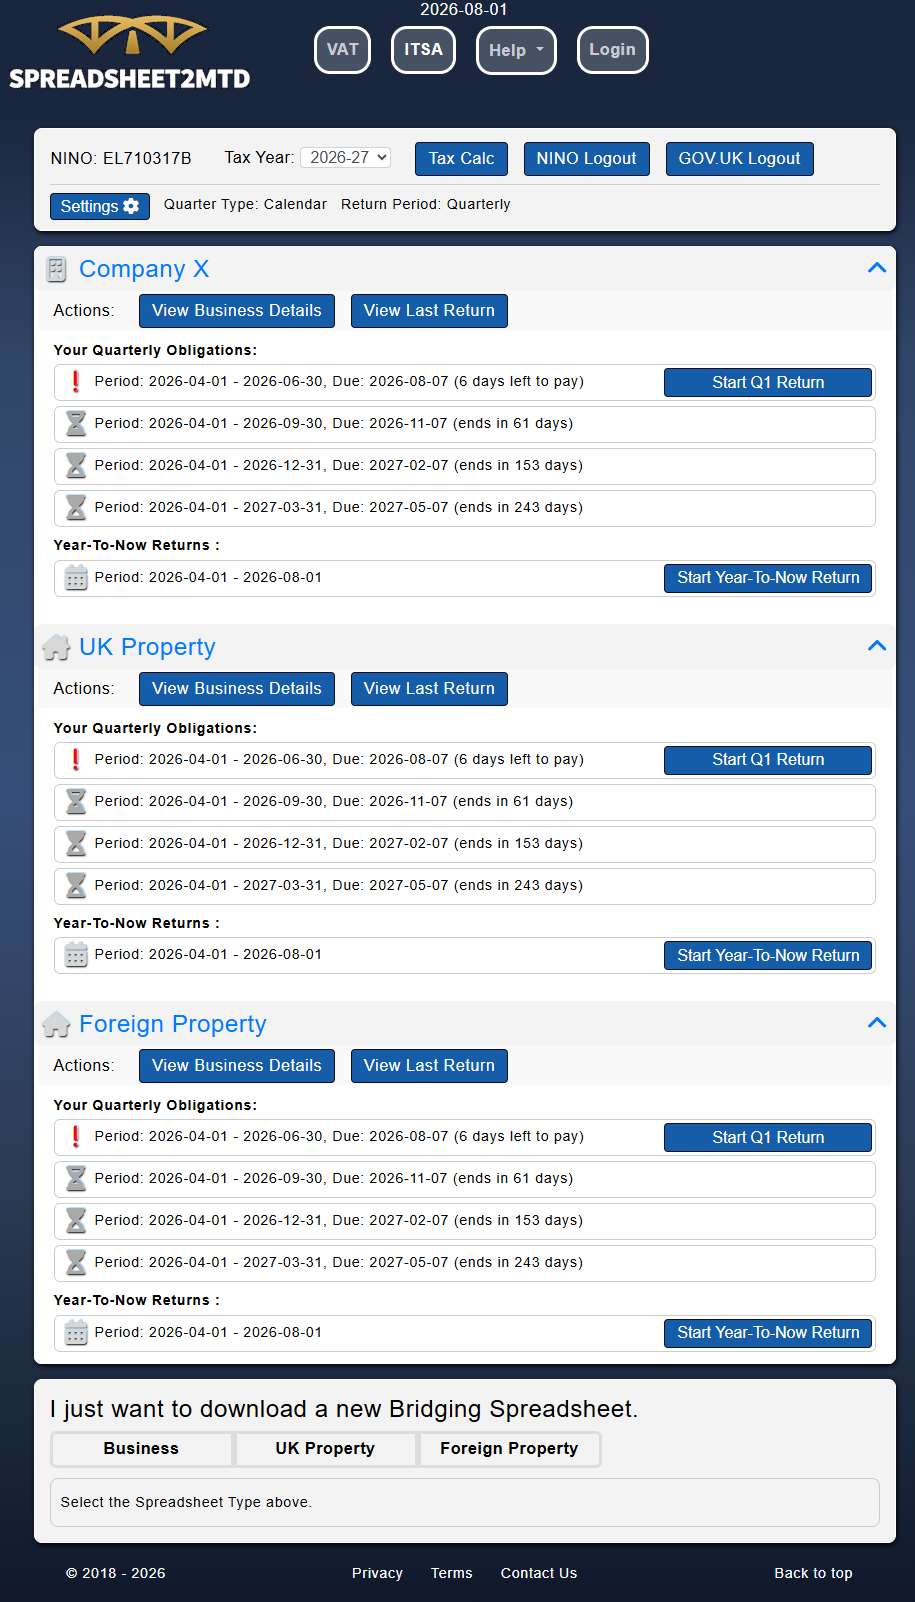915x1602 pixels.
Task: View Last Return for Company X
Action: [x=429, y=311]
